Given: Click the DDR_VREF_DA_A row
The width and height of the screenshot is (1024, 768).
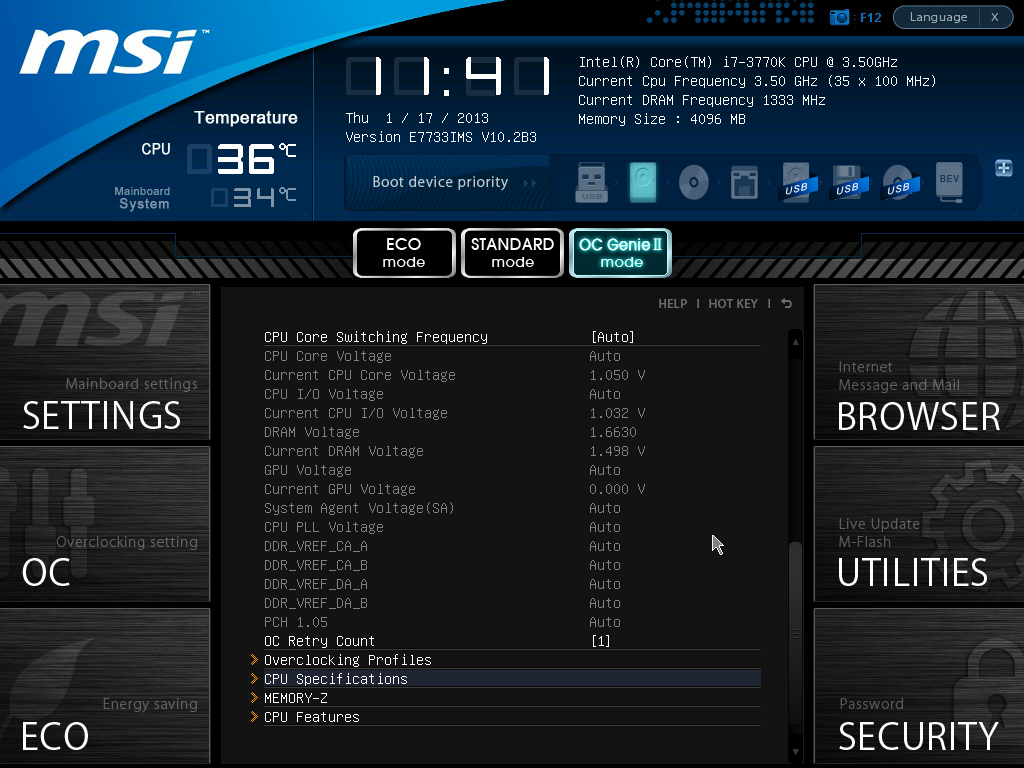Looking at the screenshot, I should point(512,583).
